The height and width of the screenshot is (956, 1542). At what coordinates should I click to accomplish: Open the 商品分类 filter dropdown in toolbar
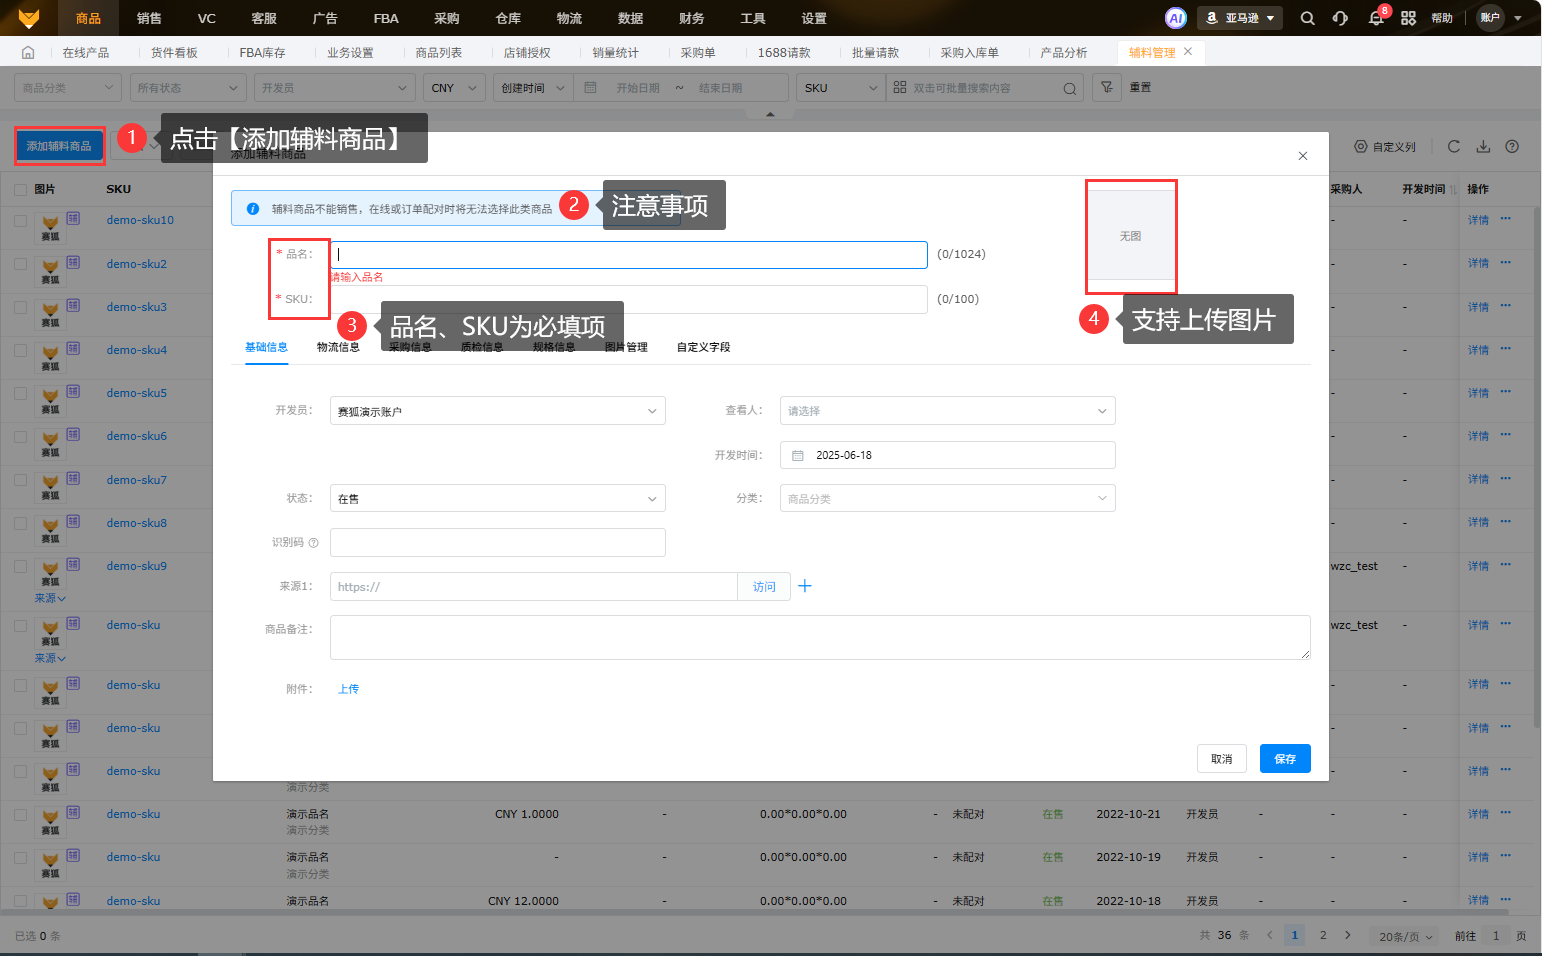click(x=68, y=88)
